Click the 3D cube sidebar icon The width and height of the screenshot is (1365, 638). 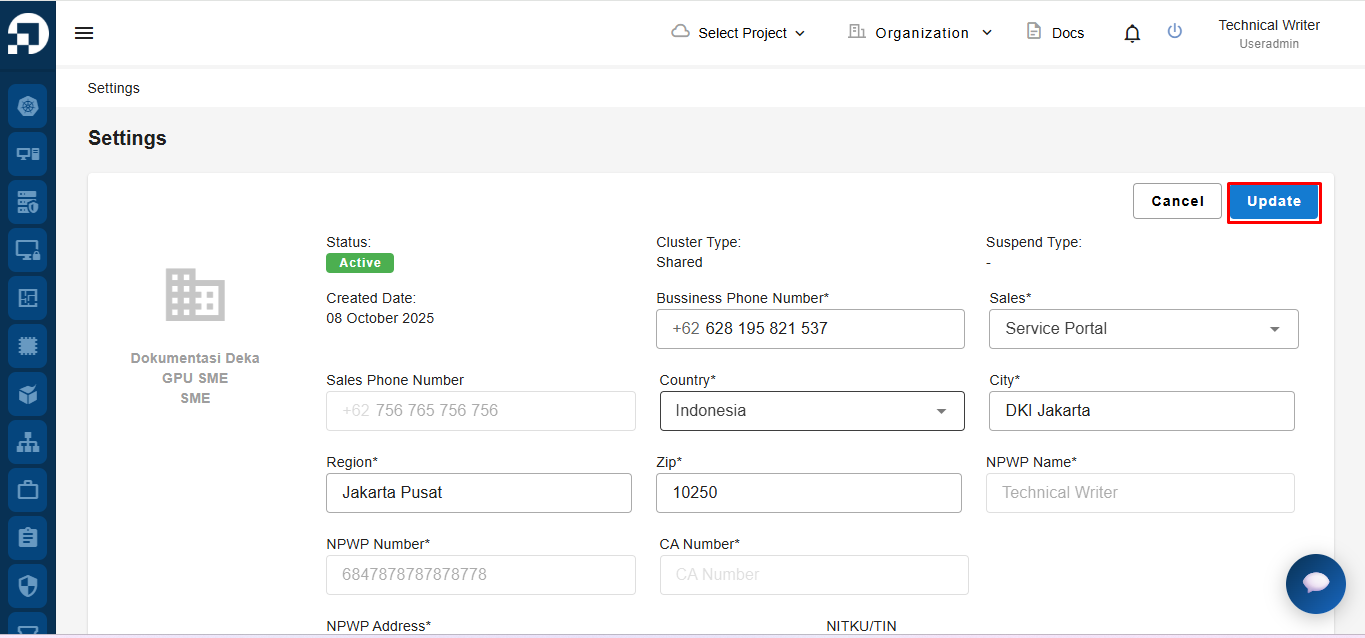coord(28,394)
